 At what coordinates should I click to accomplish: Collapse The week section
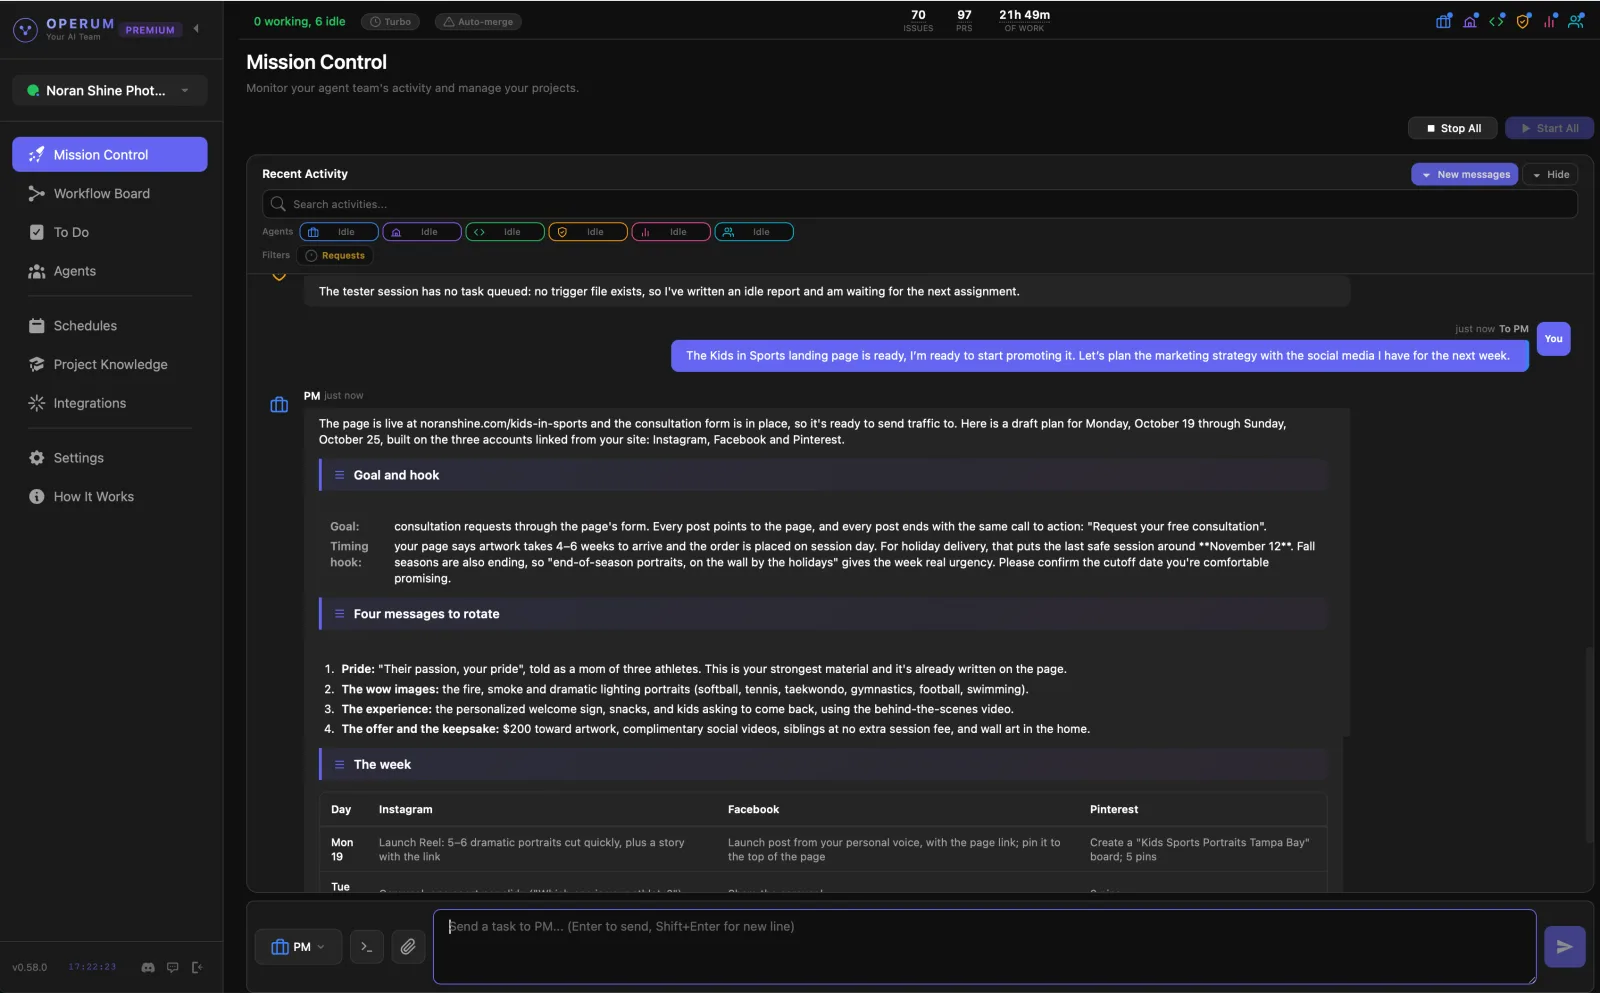click(823, 764)
